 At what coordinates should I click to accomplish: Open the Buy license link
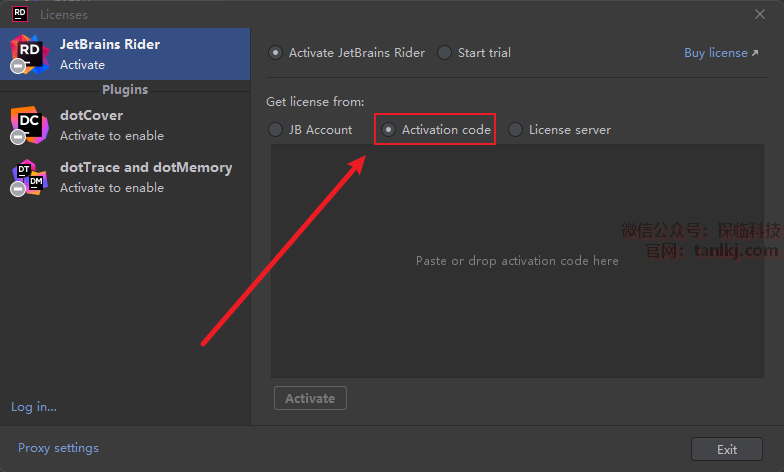pyautogui.click(x=715, y=53)
